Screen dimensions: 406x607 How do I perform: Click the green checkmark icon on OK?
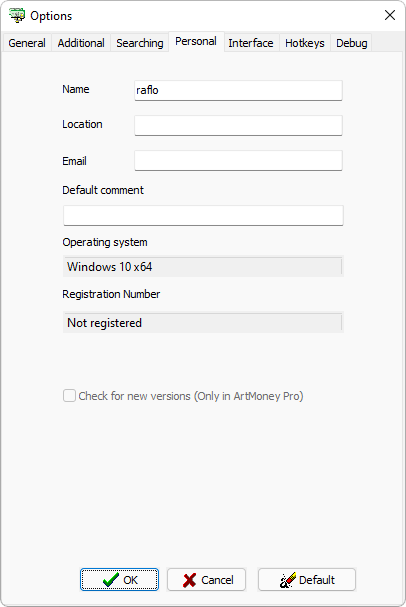[x=111, y=580]
